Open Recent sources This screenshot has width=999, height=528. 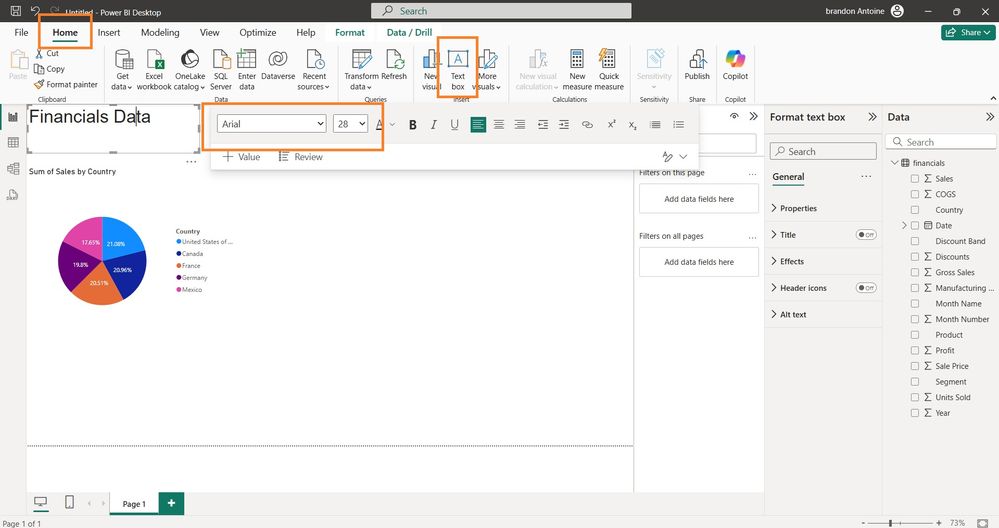coord(313,69)
